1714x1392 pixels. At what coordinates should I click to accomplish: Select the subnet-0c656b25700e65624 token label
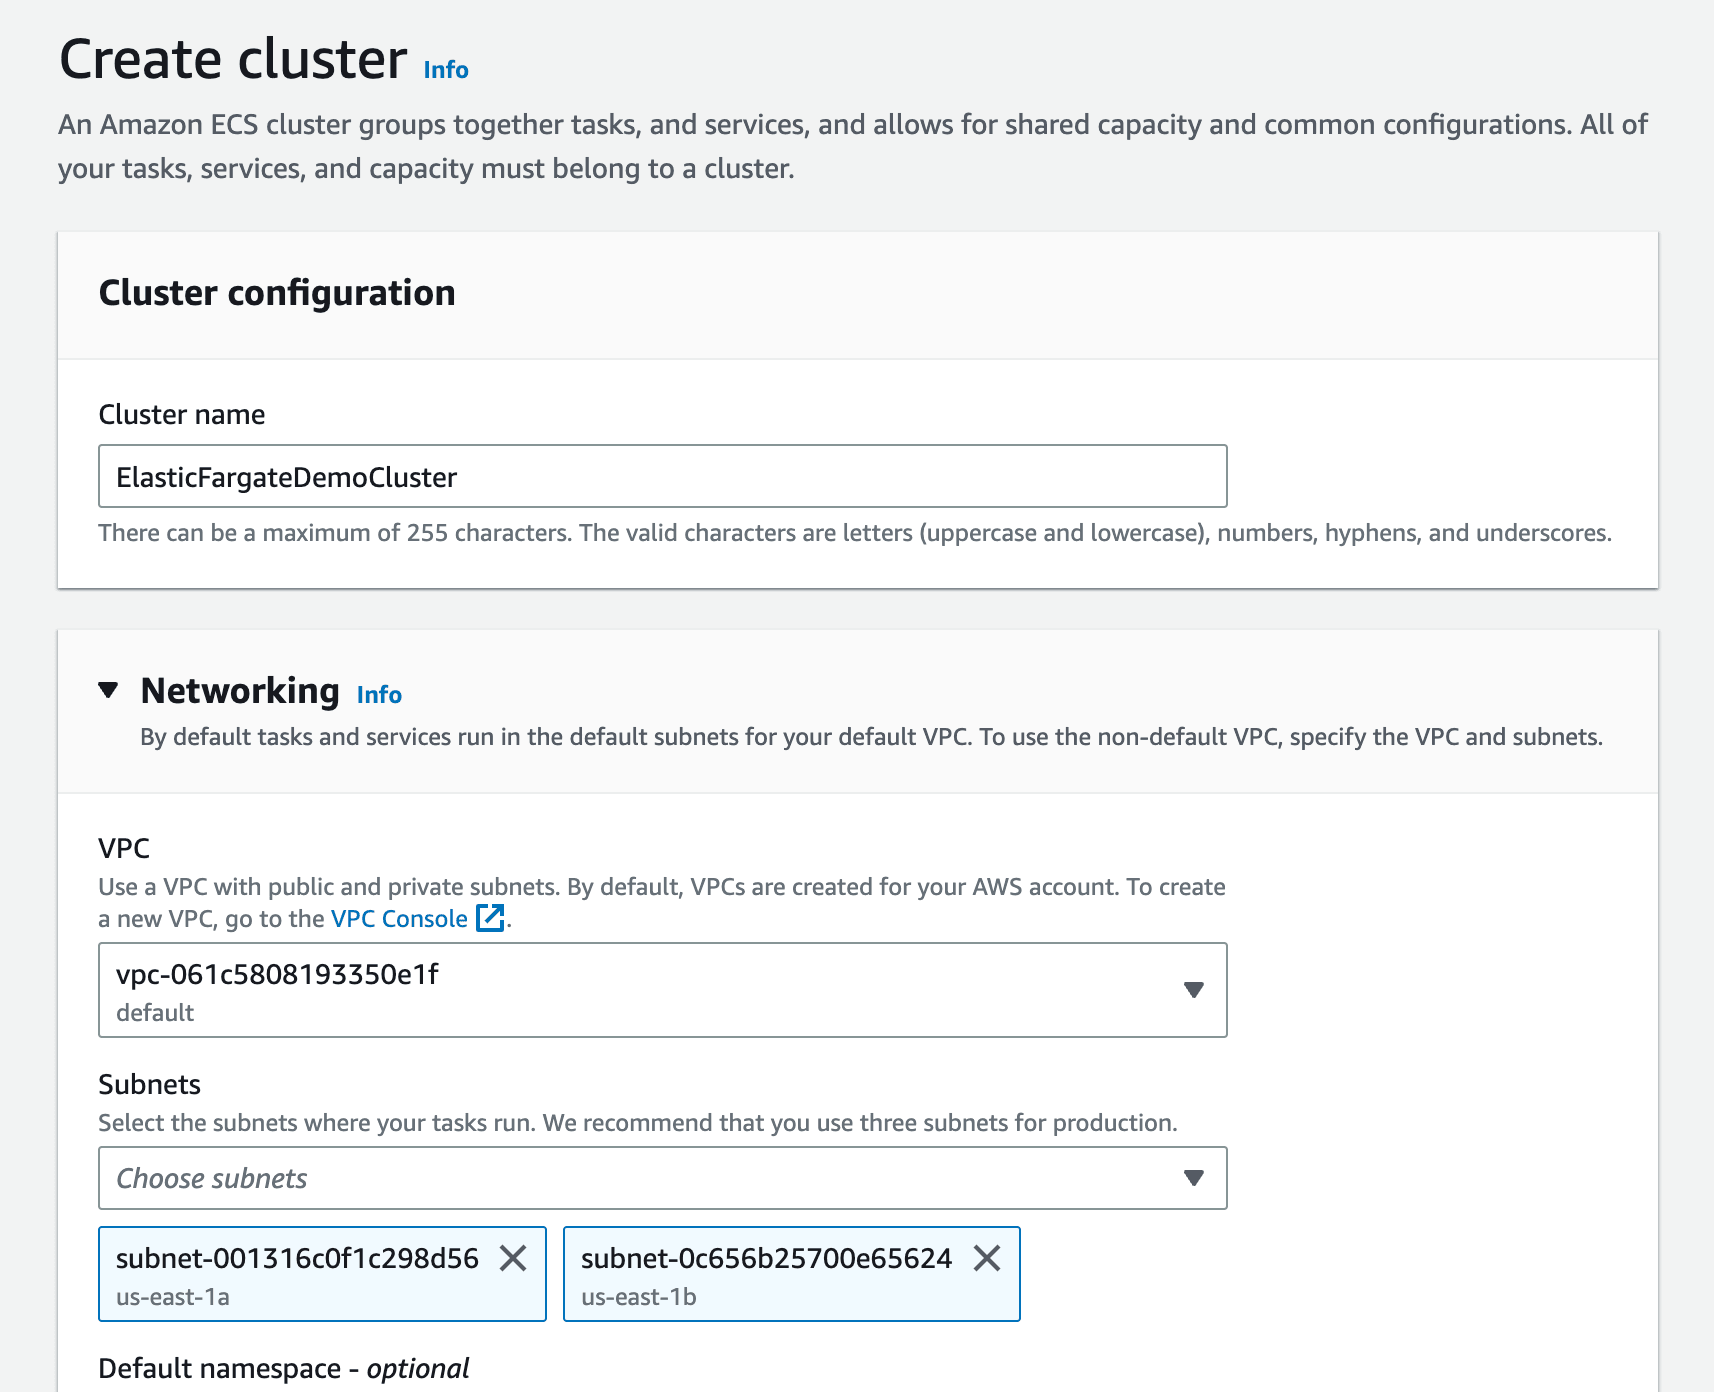[x=766, y=1258]
